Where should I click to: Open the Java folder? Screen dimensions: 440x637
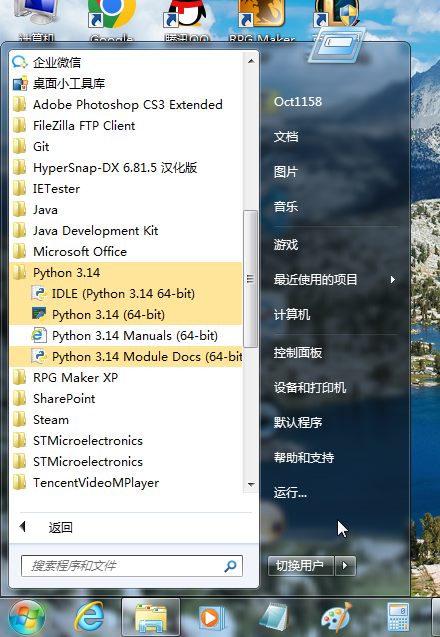click(126, 210)
